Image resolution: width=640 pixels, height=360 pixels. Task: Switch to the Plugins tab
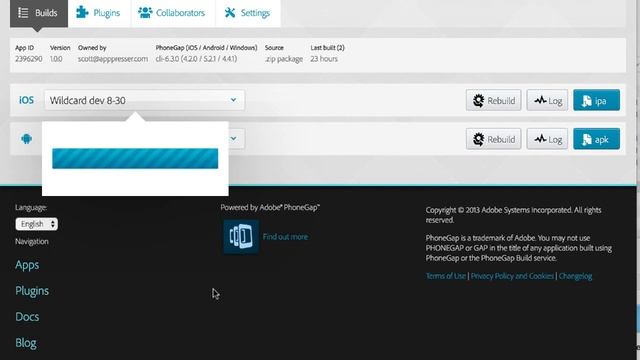99,13
